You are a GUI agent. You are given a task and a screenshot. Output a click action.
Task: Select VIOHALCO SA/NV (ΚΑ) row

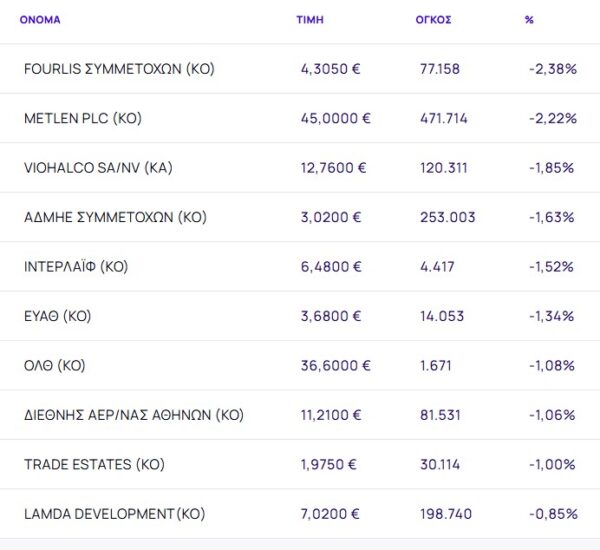pos(98,168)
